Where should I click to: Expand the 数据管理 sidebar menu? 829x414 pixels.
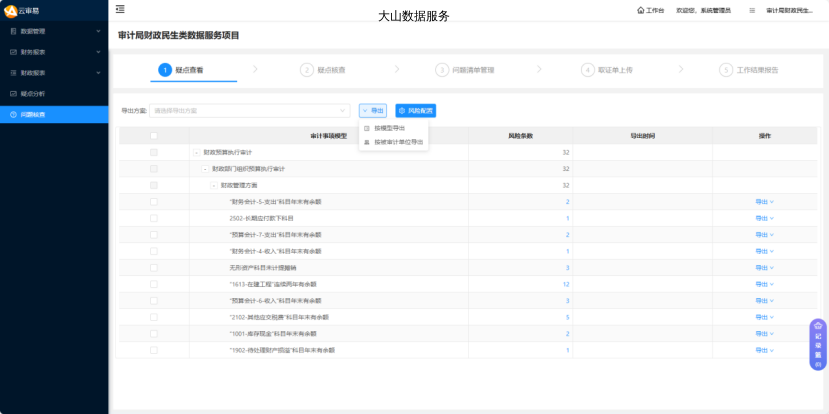54,31
